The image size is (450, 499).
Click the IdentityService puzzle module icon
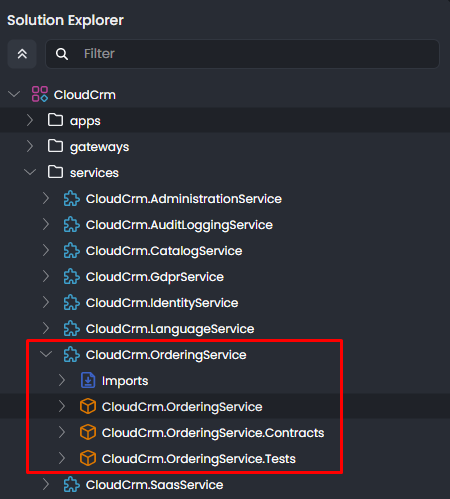point(72,303)
